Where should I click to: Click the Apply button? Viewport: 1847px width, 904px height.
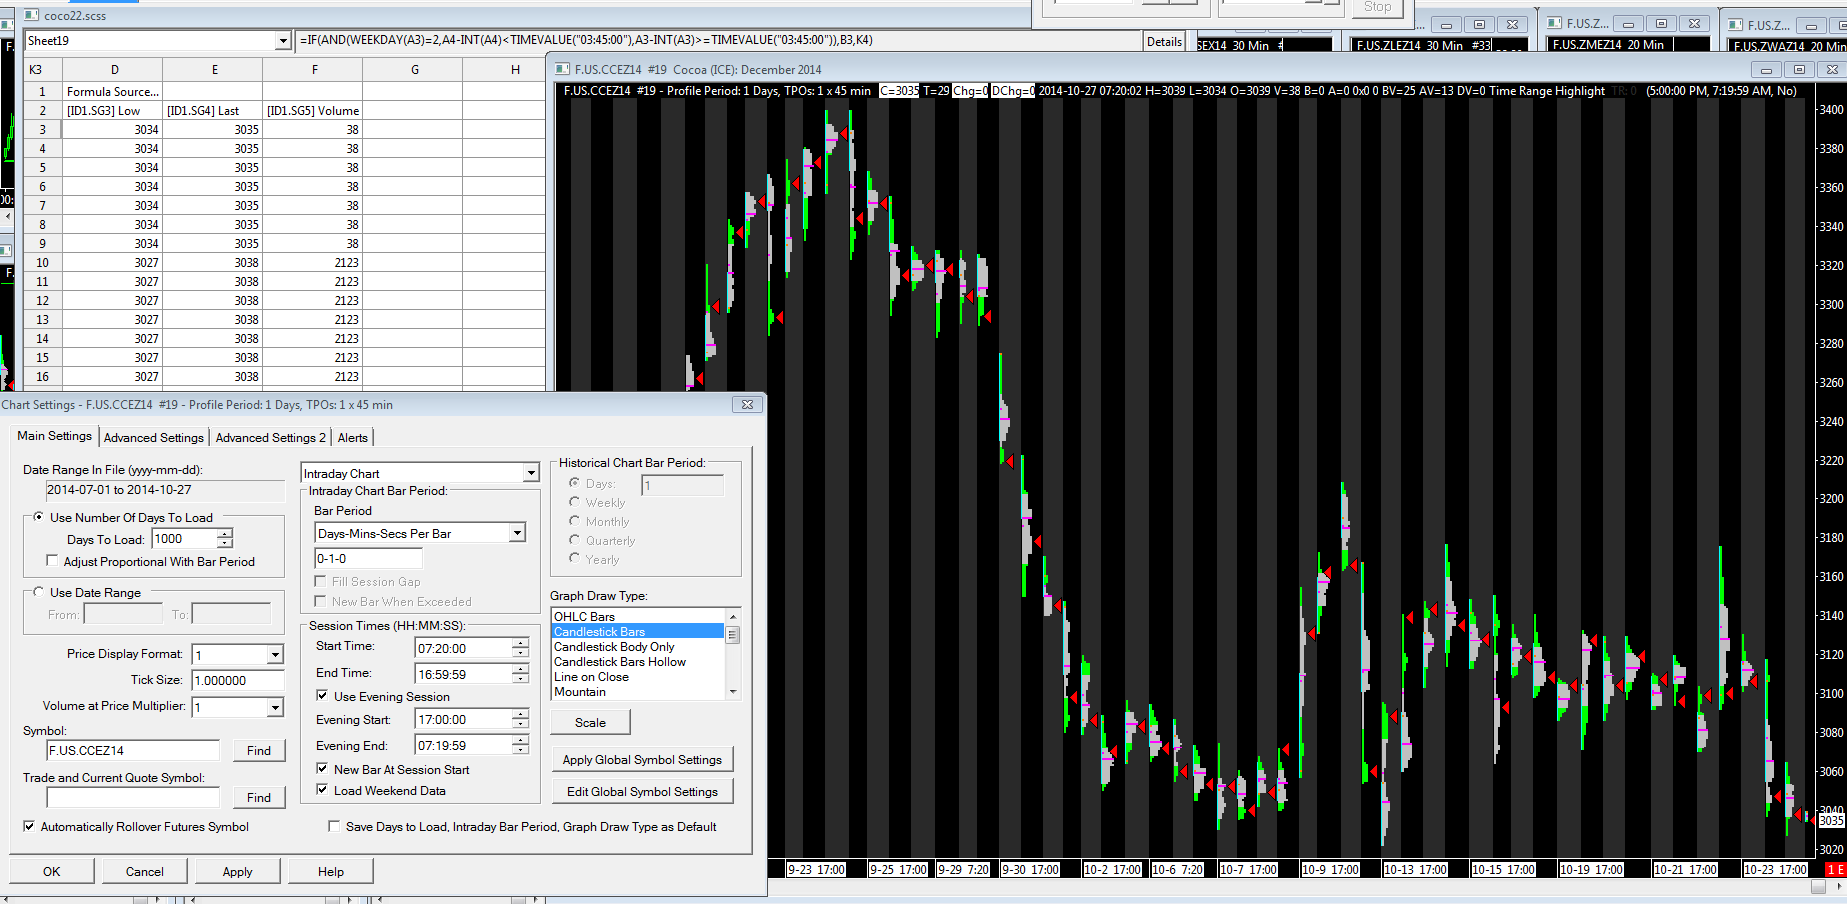(237, 871)
